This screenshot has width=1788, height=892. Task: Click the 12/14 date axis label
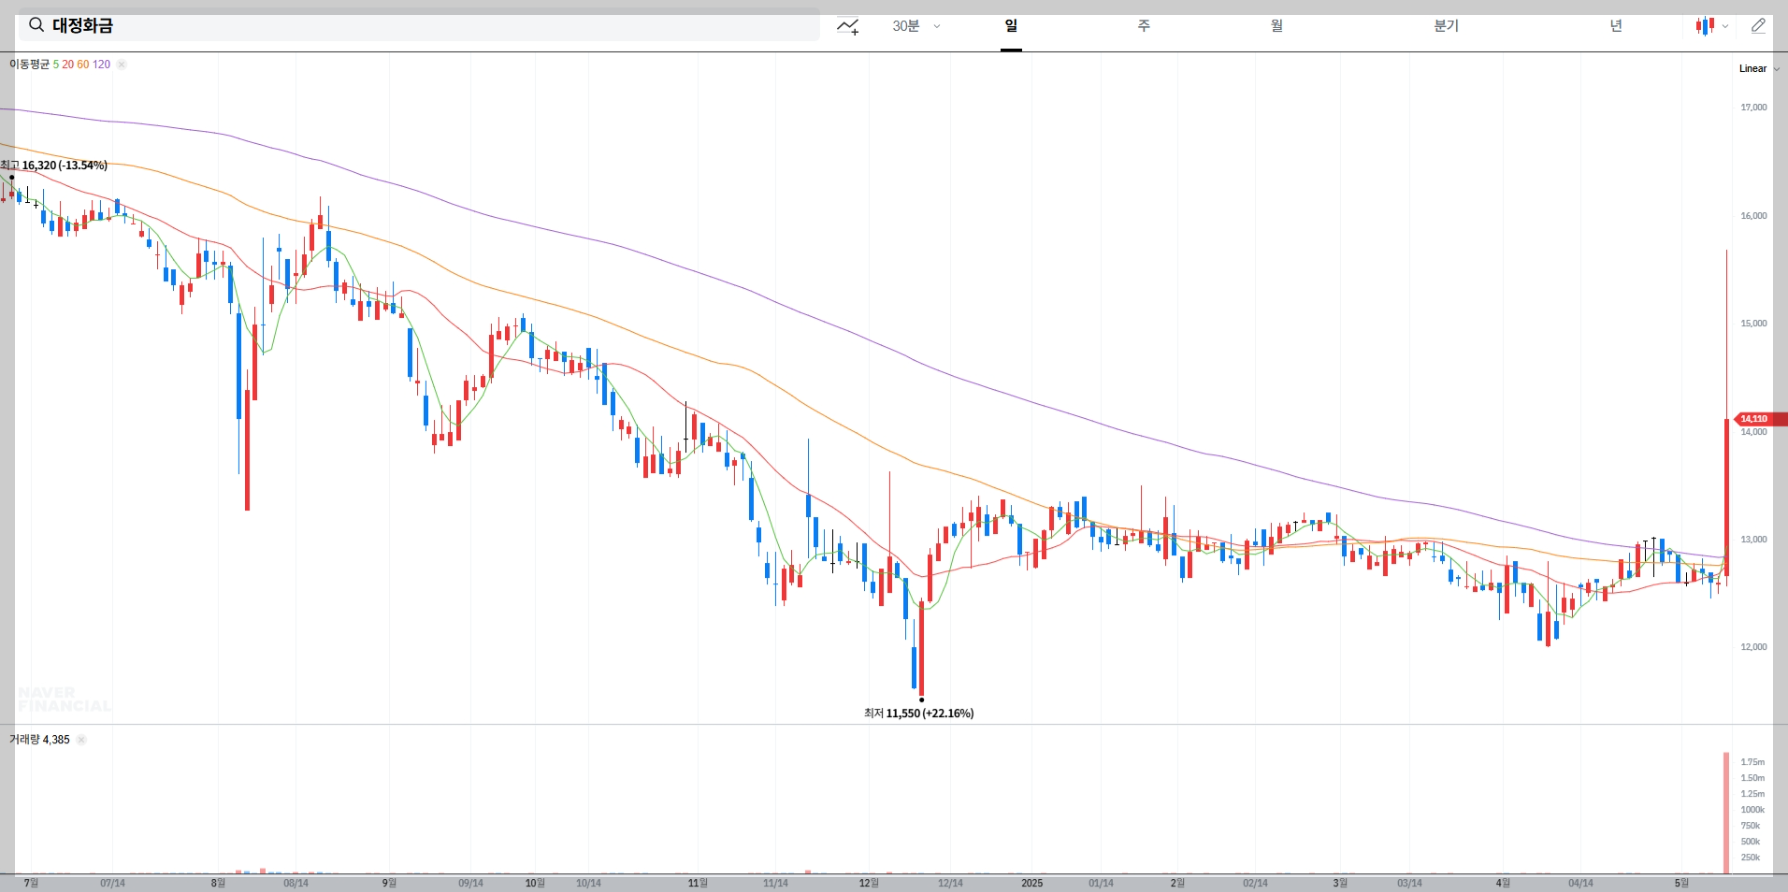coord(950,883)
